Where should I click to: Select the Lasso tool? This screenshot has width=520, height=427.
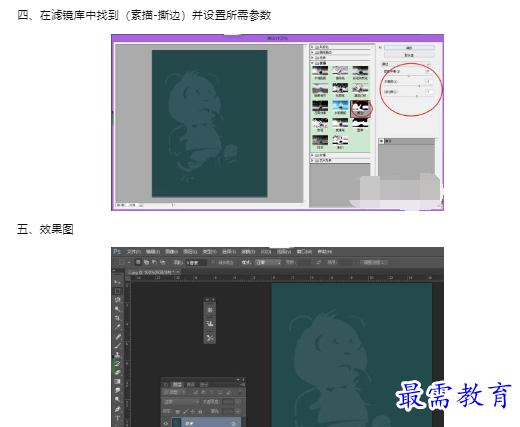click(117, 300)
